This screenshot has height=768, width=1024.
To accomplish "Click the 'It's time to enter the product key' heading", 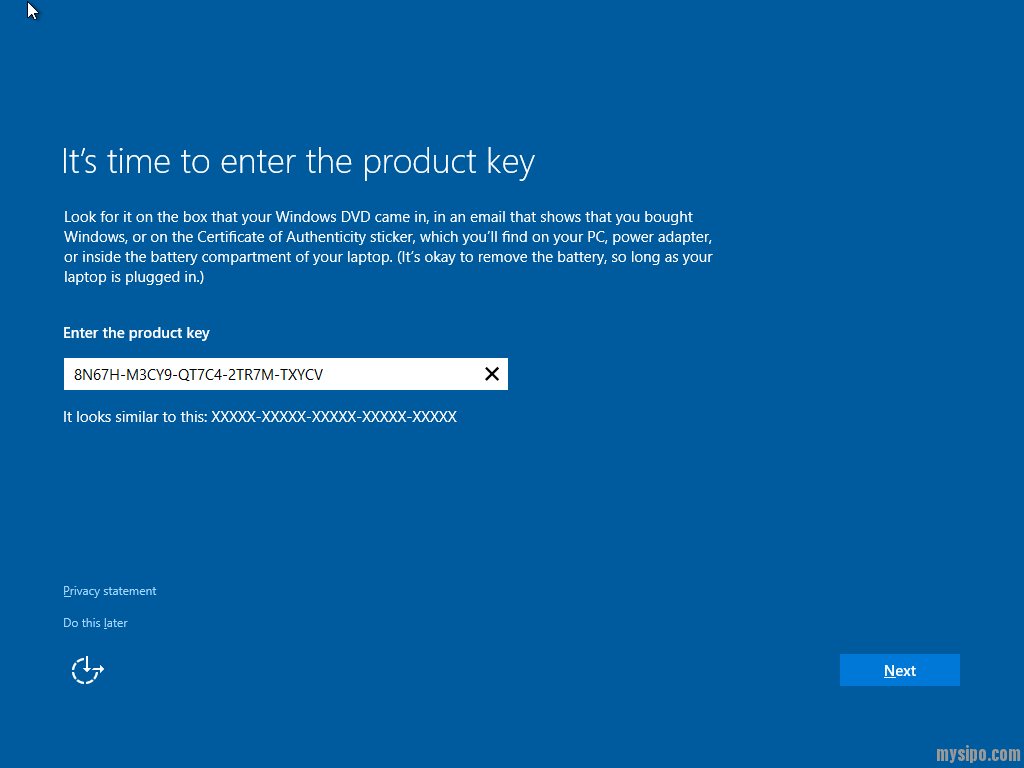I will click(299, 162).
